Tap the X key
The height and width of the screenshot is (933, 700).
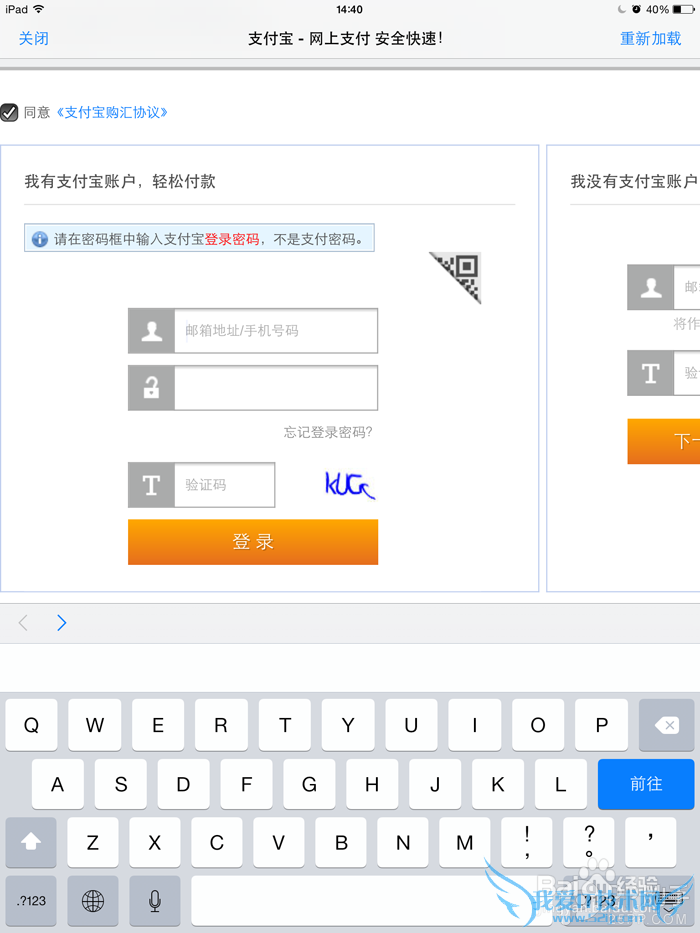(x=155, y=842)
